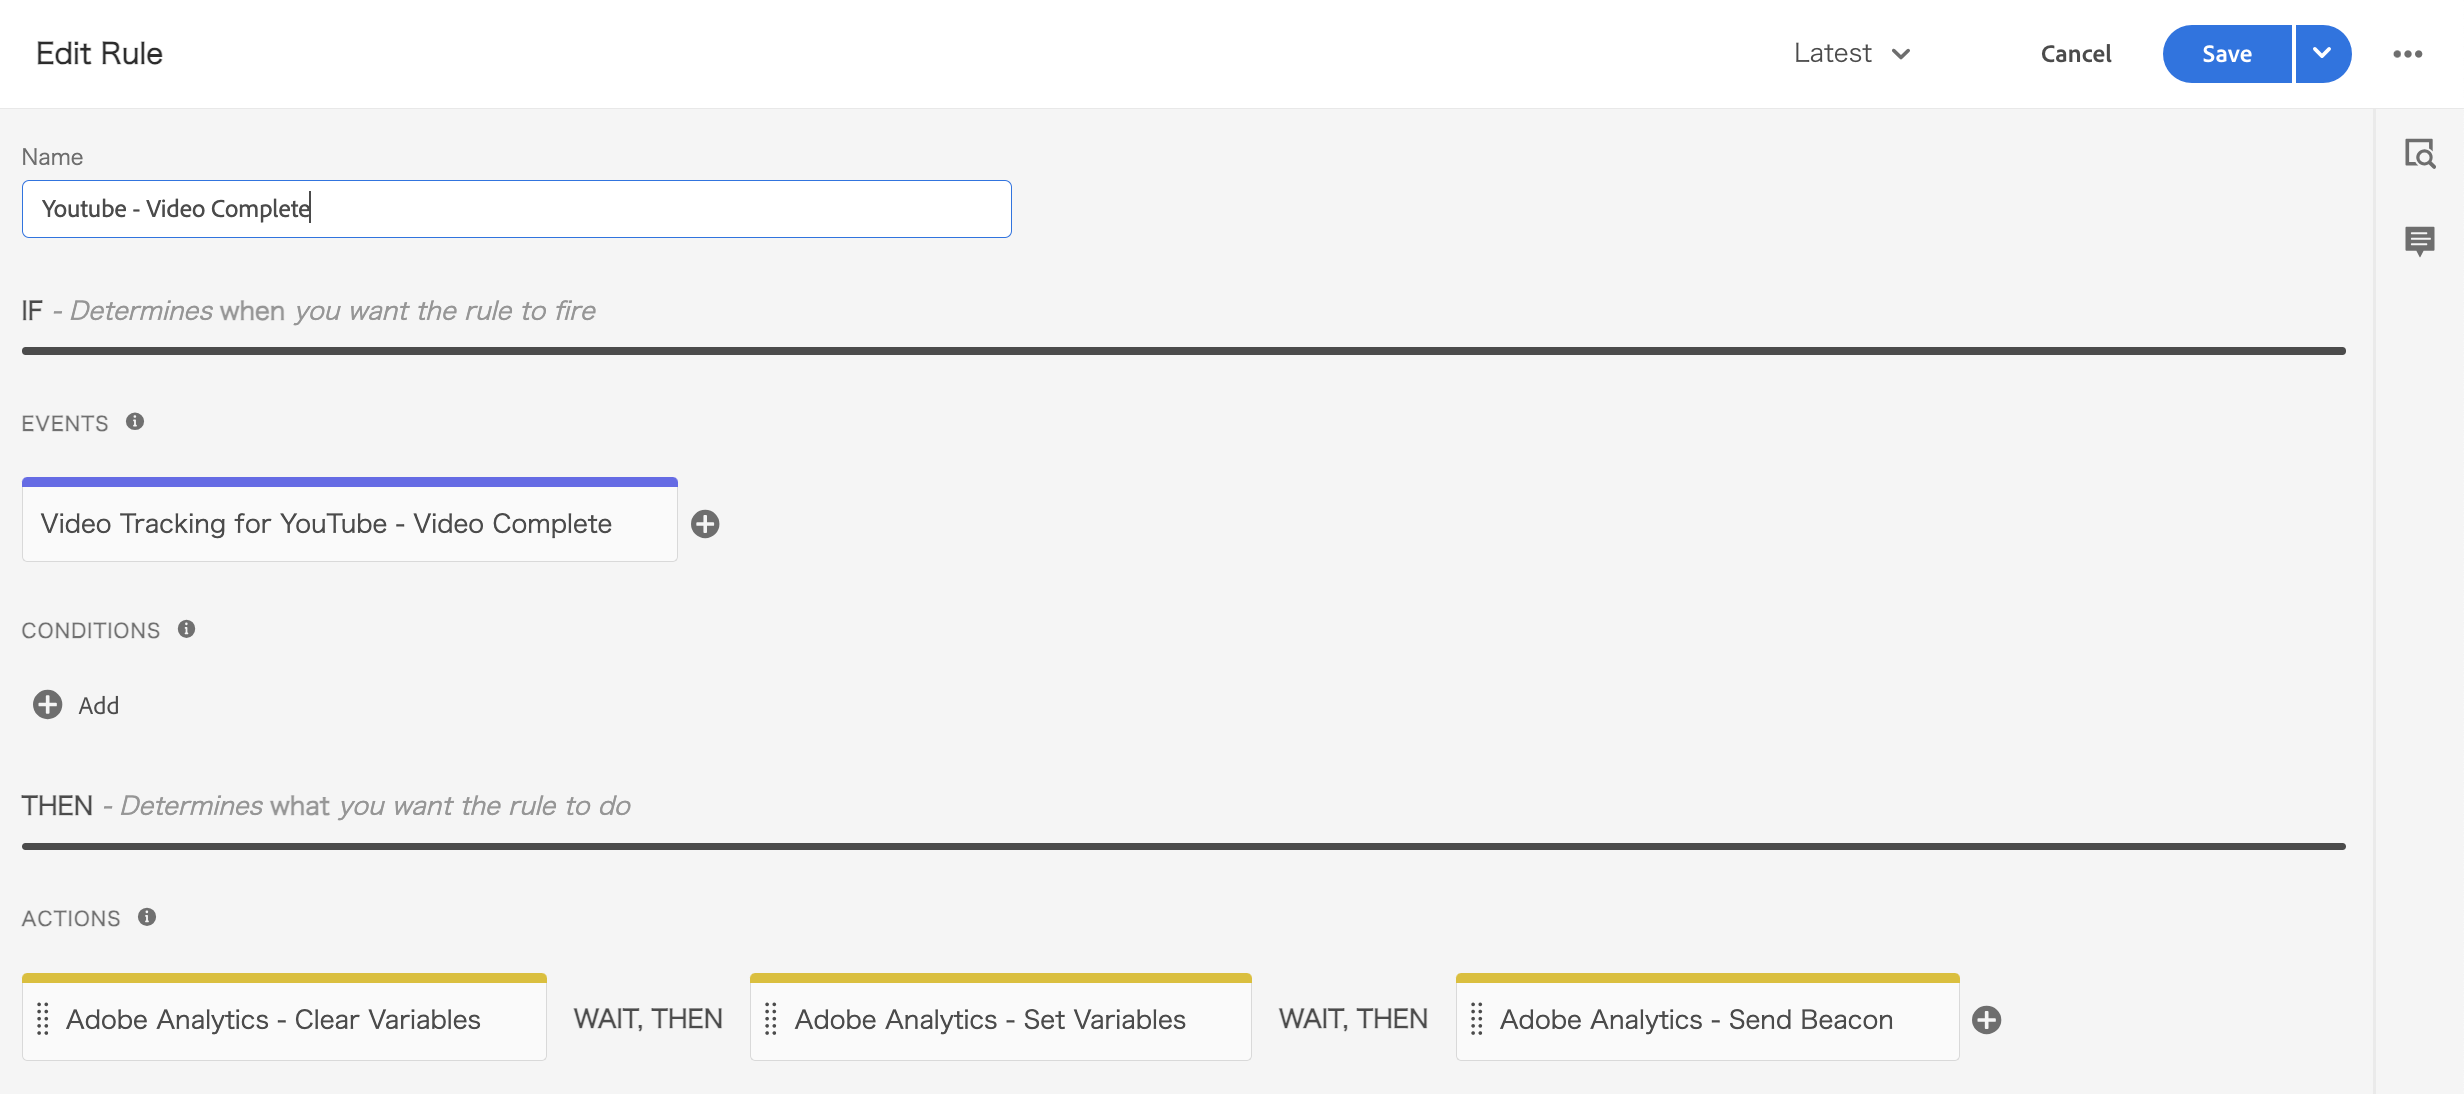
Task: Add another event with the plus icon
Action: pos(706,524)
